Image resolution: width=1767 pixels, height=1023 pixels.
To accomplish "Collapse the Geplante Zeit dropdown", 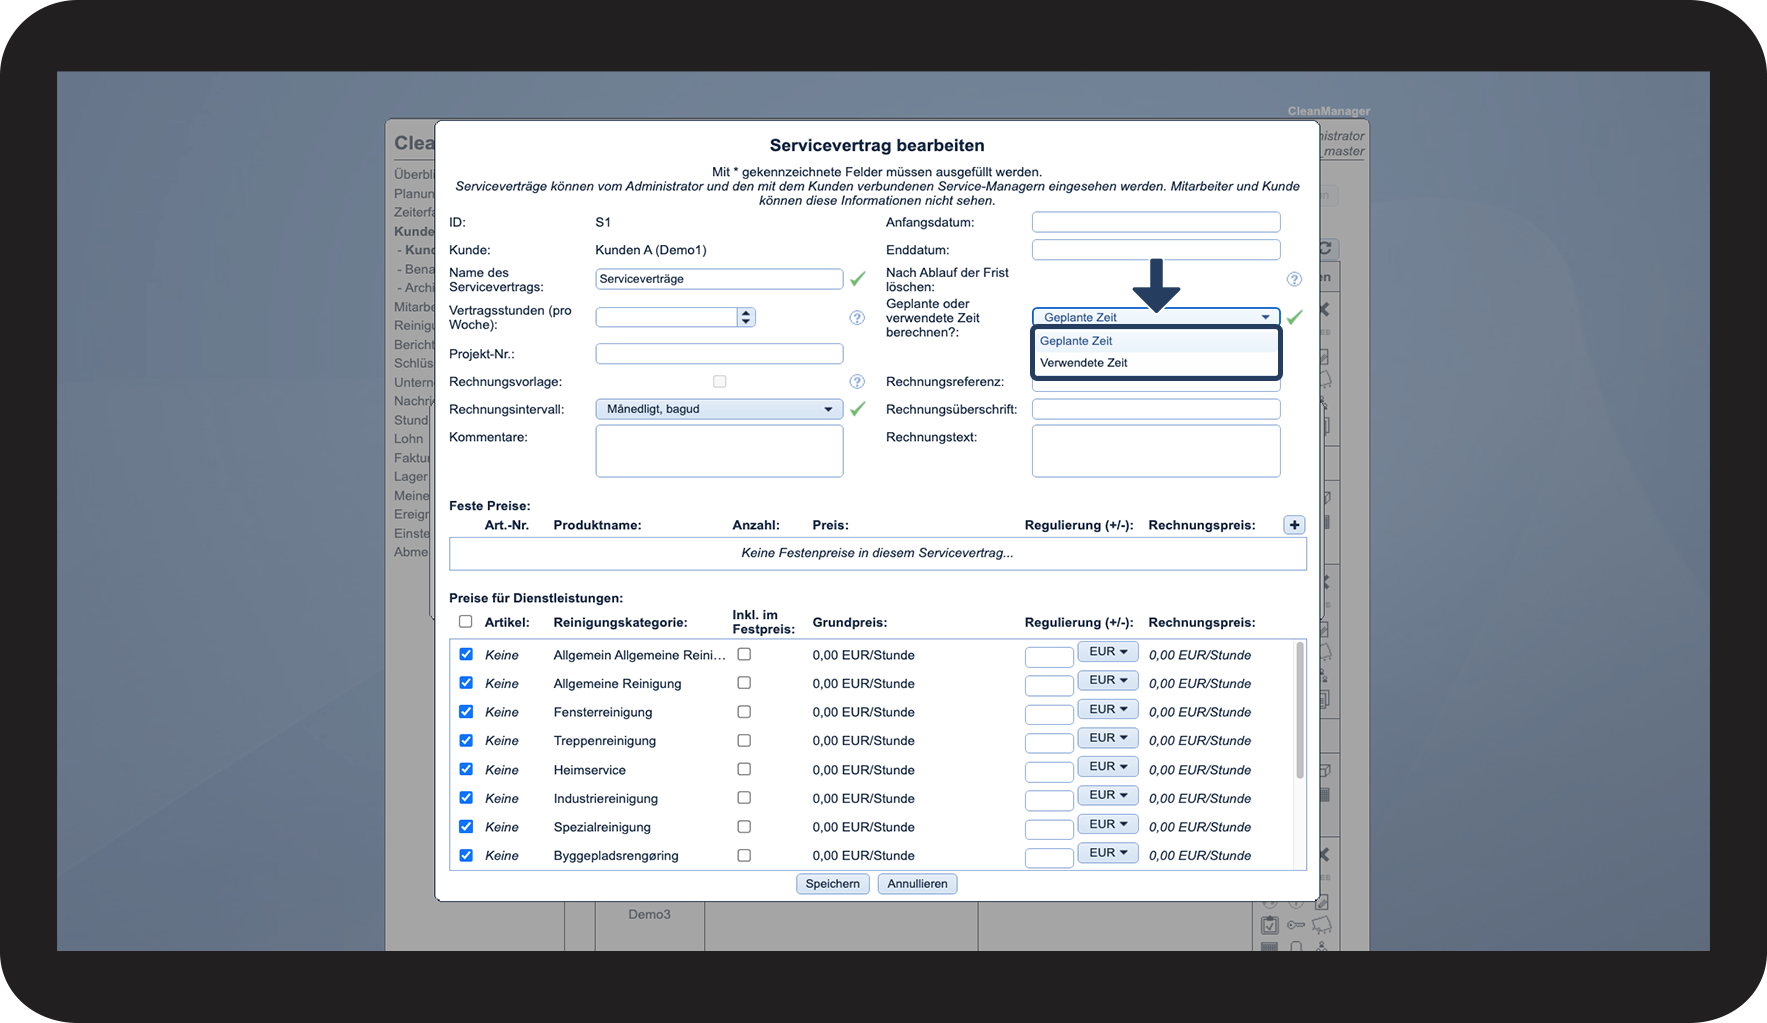I will (1156, 317).
